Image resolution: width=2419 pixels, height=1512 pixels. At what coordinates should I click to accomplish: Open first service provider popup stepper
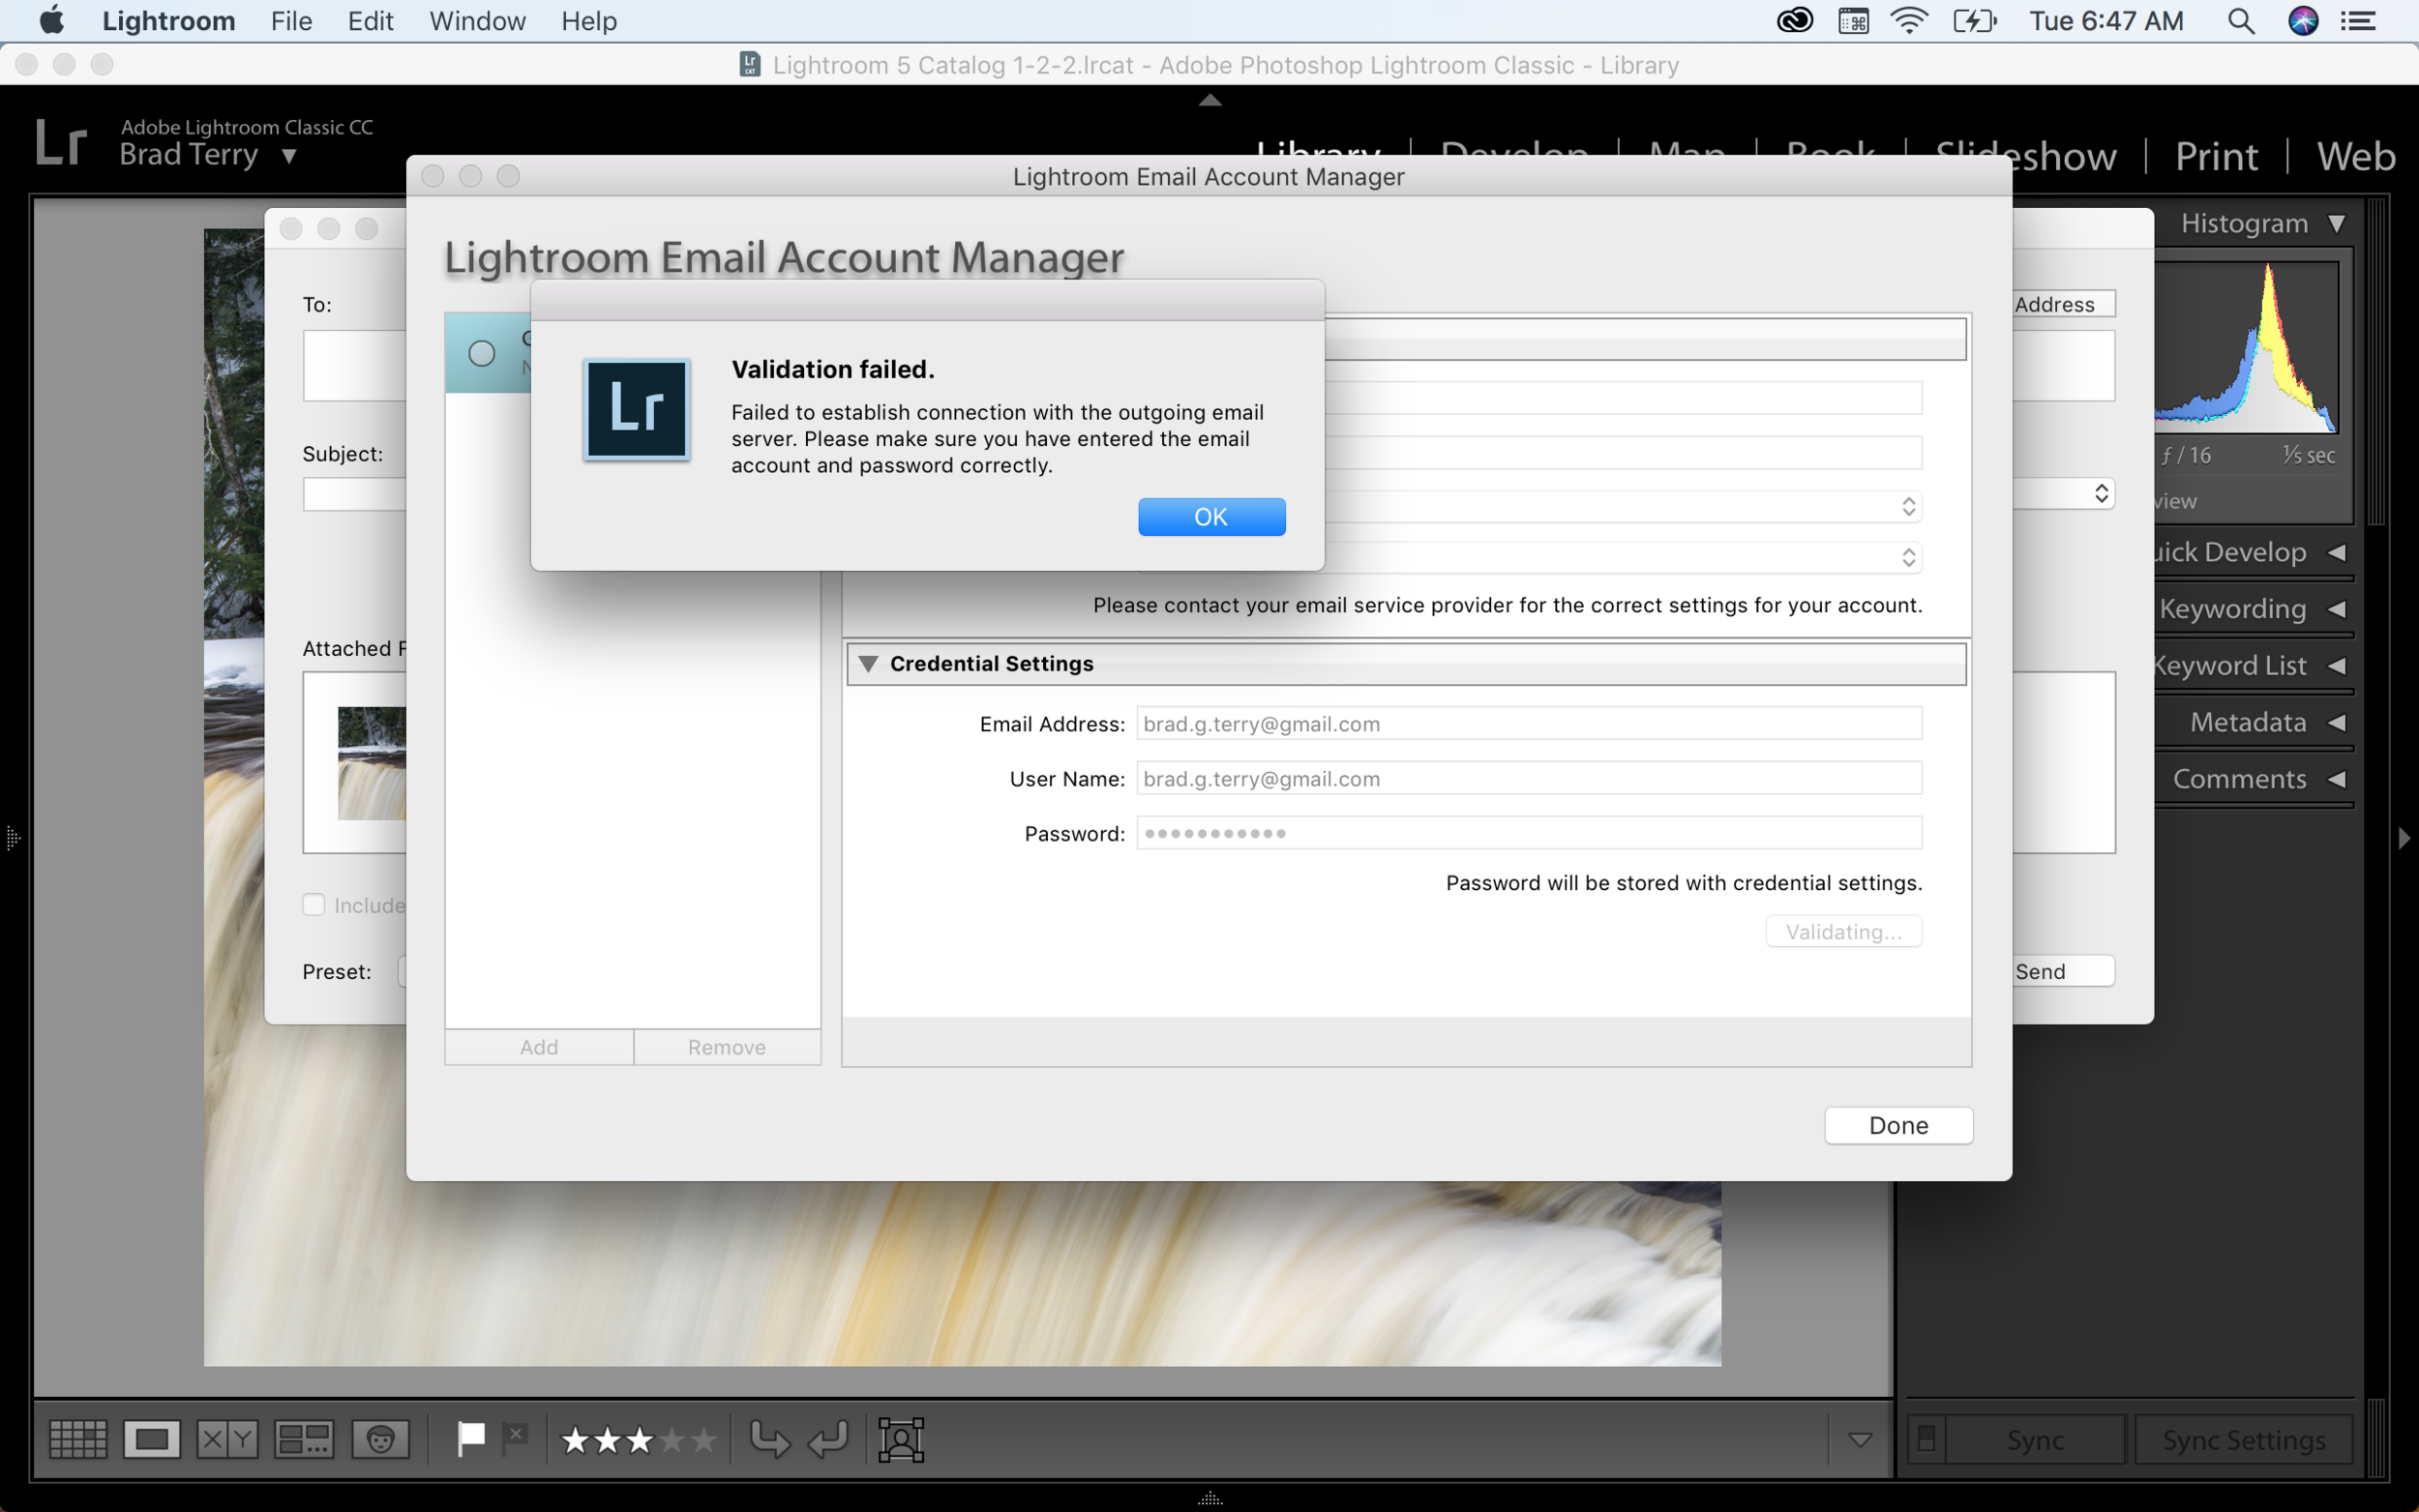1909,506
